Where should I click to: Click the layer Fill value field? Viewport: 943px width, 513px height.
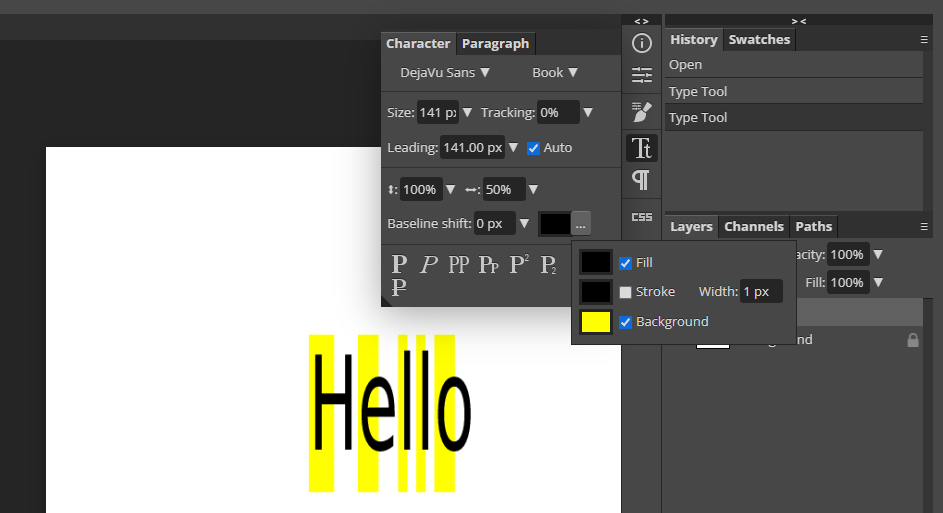click(848, 282)
